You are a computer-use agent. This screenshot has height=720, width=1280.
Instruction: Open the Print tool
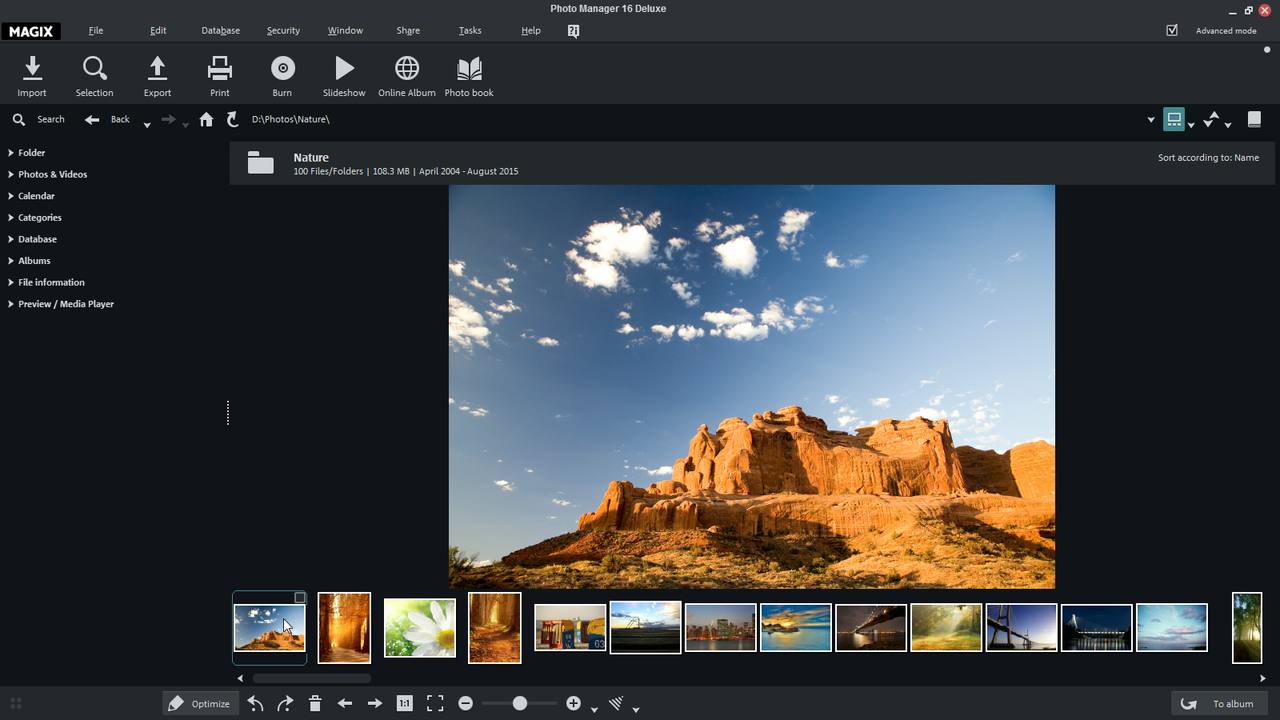219,75
